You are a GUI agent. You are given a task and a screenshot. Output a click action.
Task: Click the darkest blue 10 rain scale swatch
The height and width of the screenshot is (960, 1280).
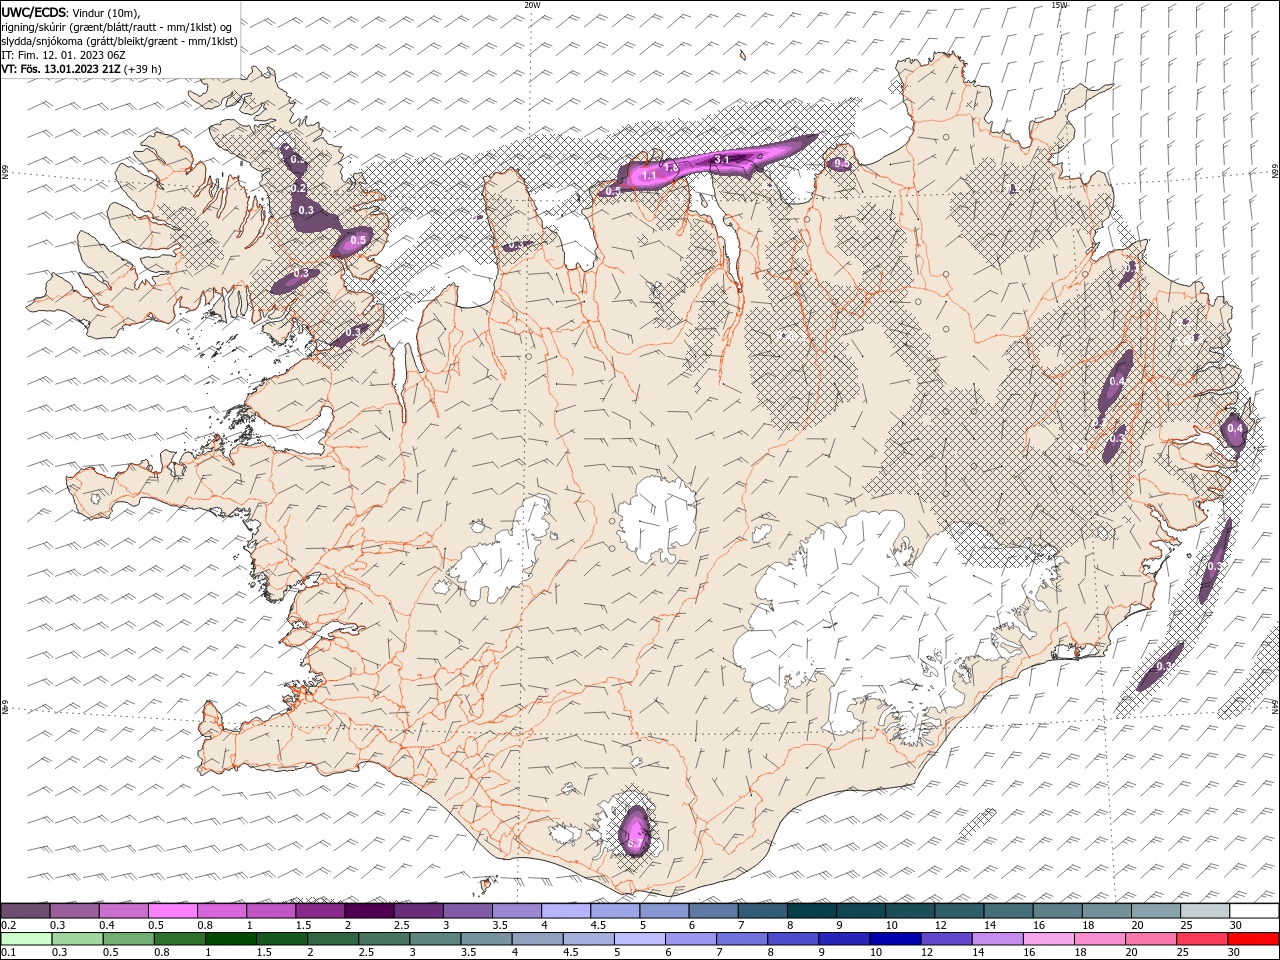[x=894, y=939]
